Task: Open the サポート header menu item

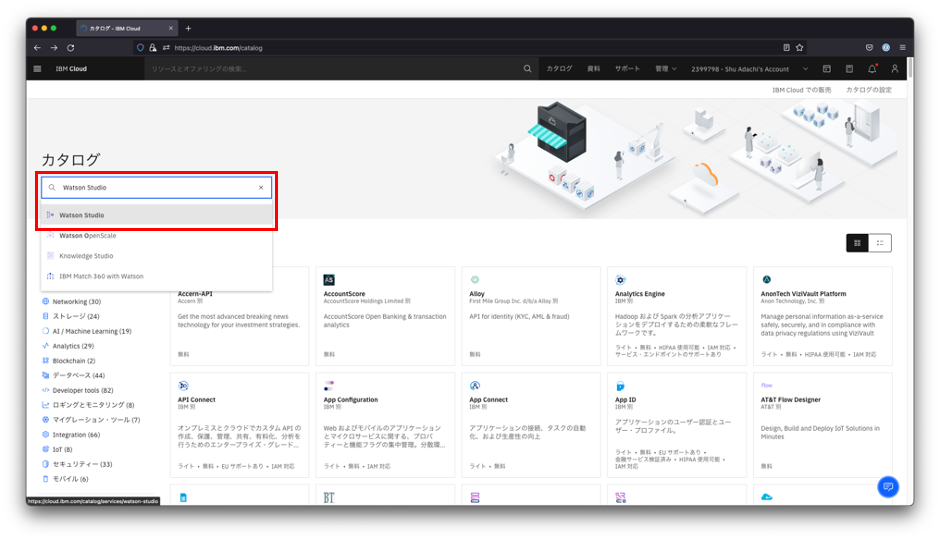Action: click(627, 69)
